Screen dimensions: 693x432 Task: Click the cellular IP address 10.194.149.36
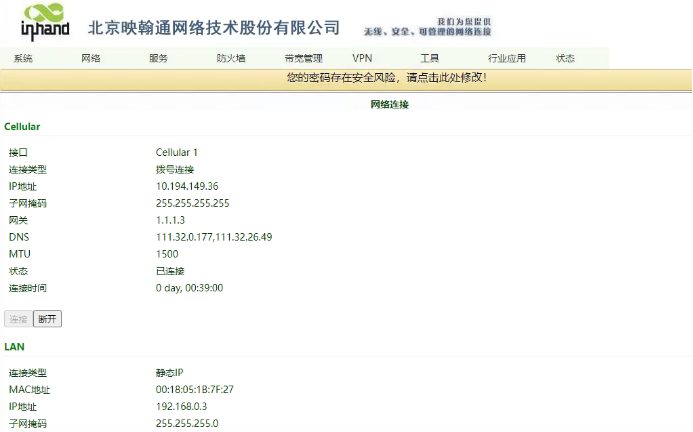[x=187, y=186]
